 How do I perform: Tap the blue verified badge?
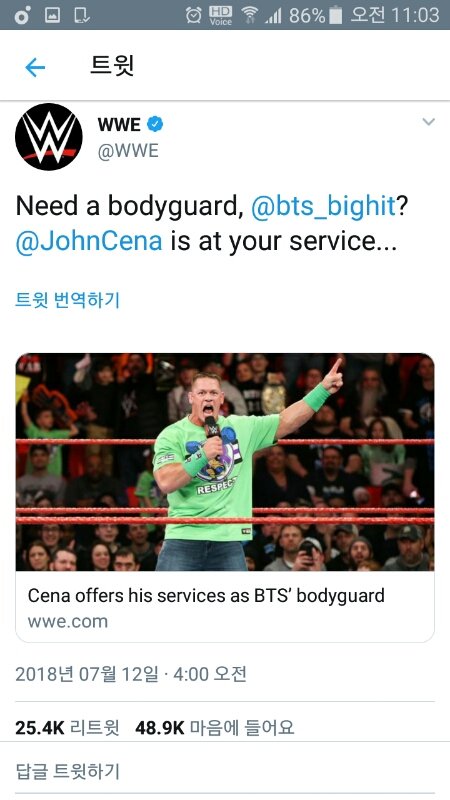tap(155, 124)
